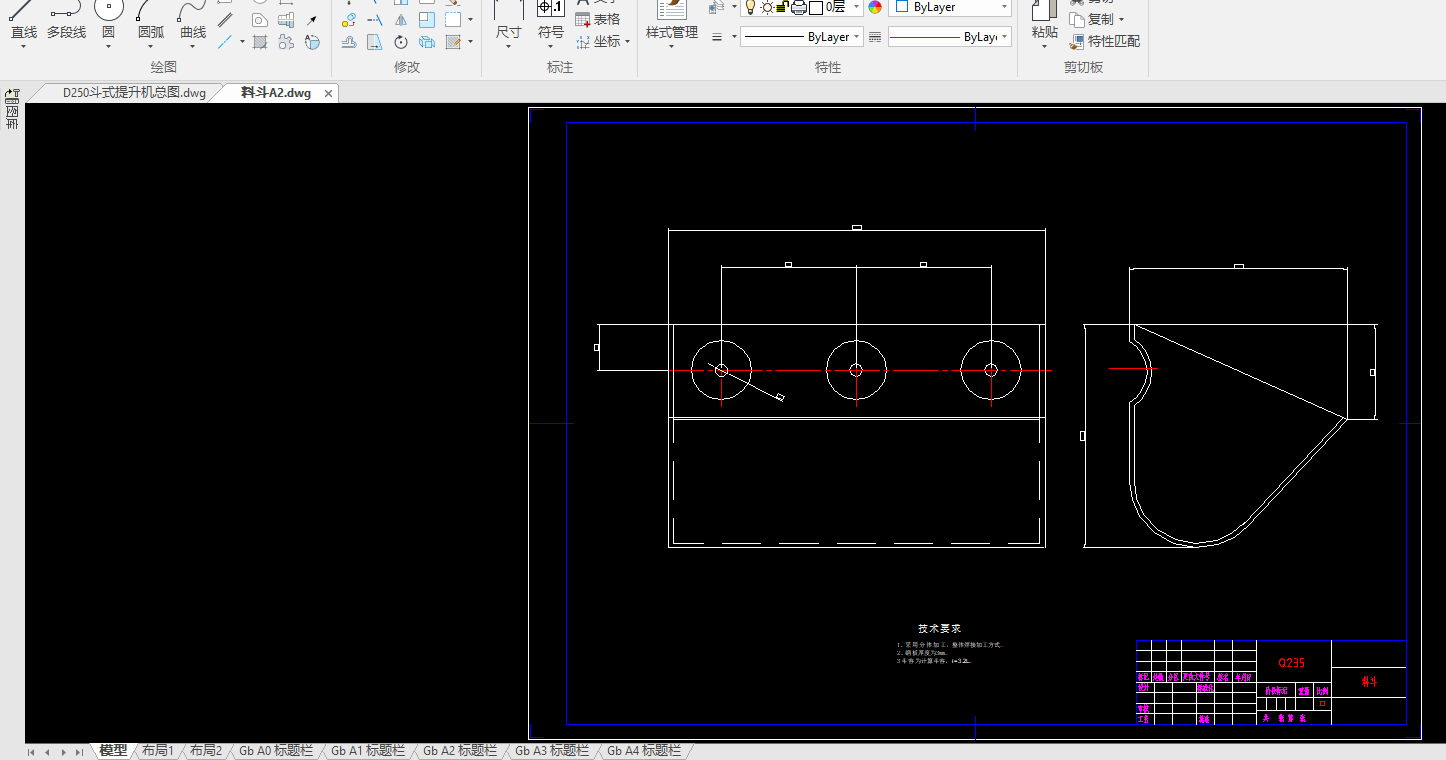Click the polygon shape tool icon in 绘图

[260, 20]
